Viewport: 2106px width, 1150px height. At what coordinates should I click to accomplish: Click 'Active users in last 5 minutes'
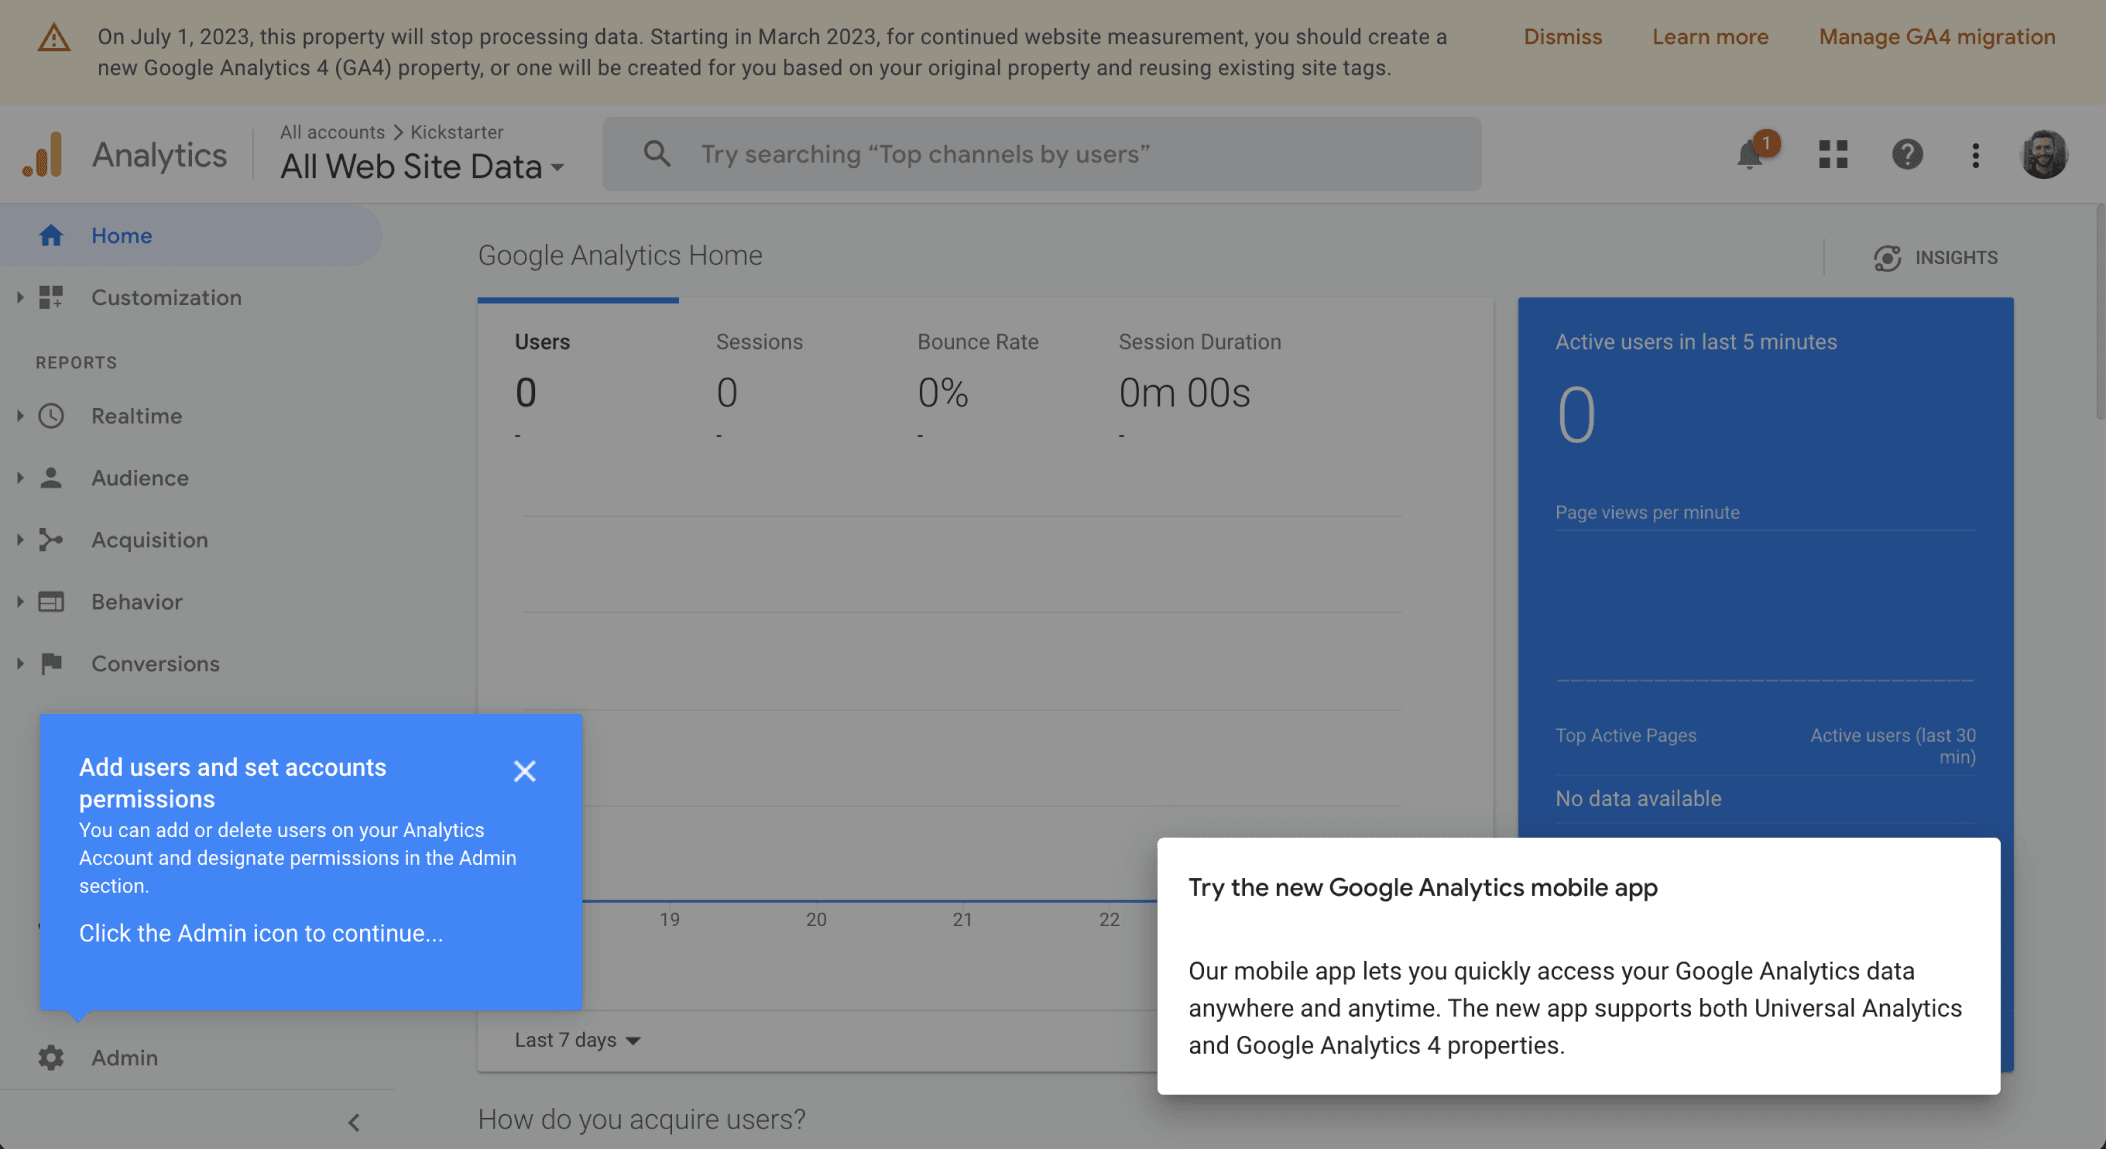pyautogui.click(x=1696, y=342)
